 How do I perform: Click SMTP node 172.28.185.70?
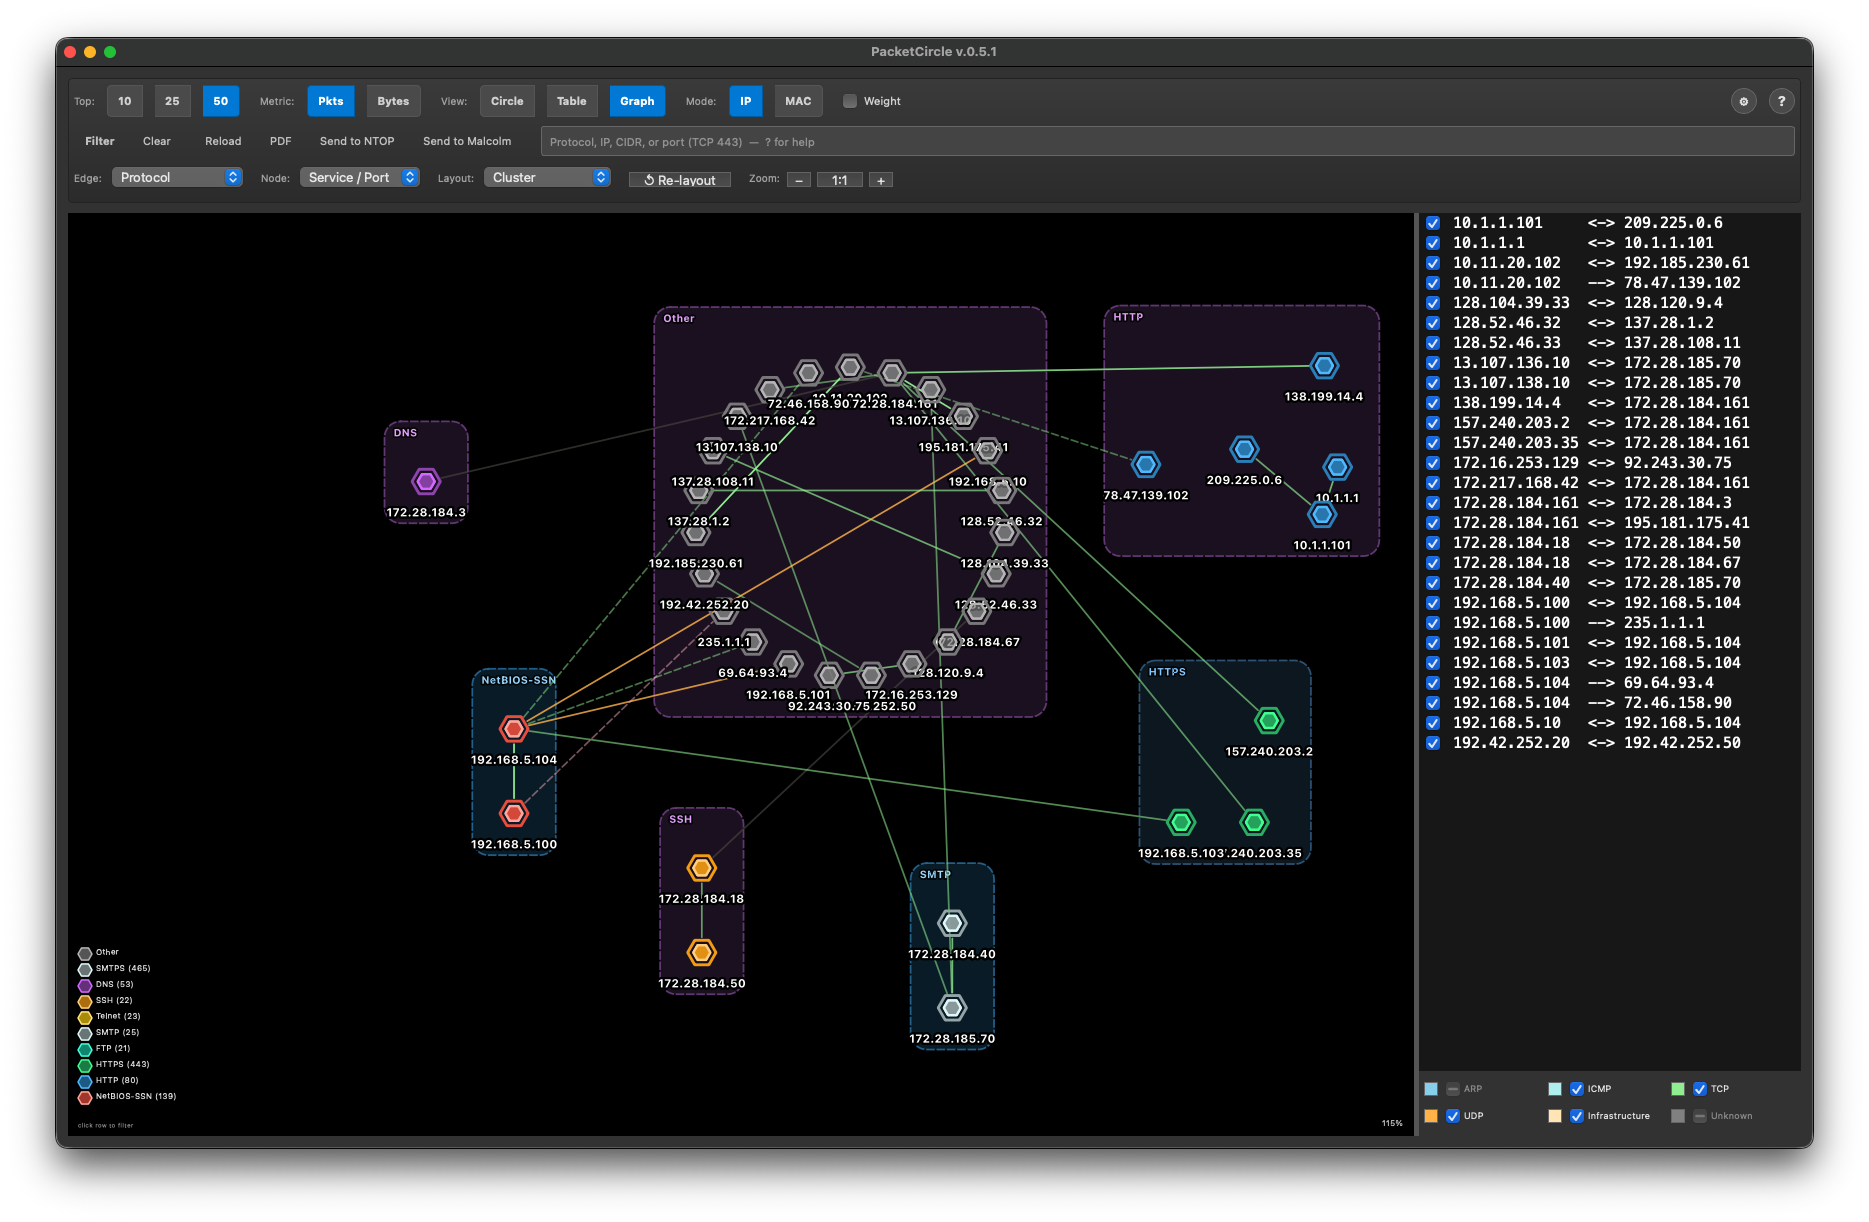click(x=952, y=1007)
